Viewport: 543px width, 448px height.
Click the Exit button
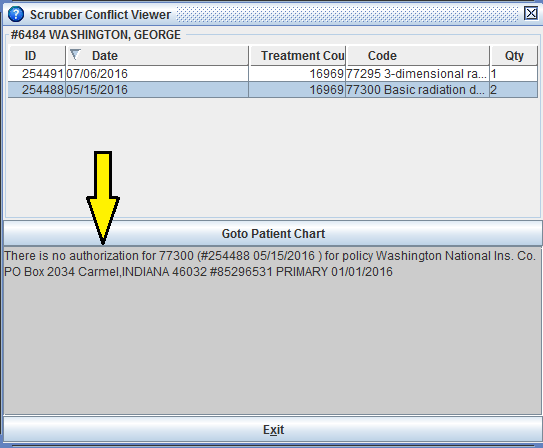tap(273, 430)
